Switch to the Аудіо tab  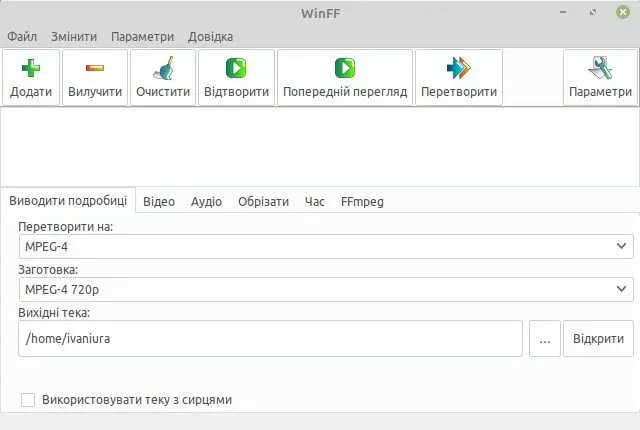(207, 202)
